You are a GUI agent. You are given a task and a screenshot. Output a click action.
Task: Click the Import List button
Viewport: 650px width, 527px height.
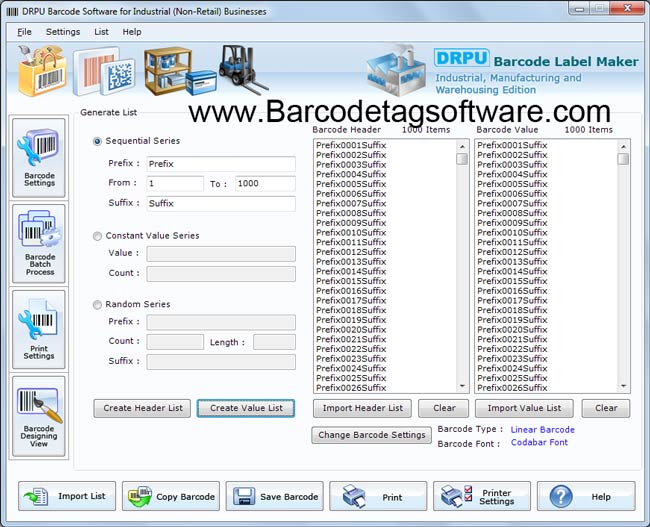point(67,496)
